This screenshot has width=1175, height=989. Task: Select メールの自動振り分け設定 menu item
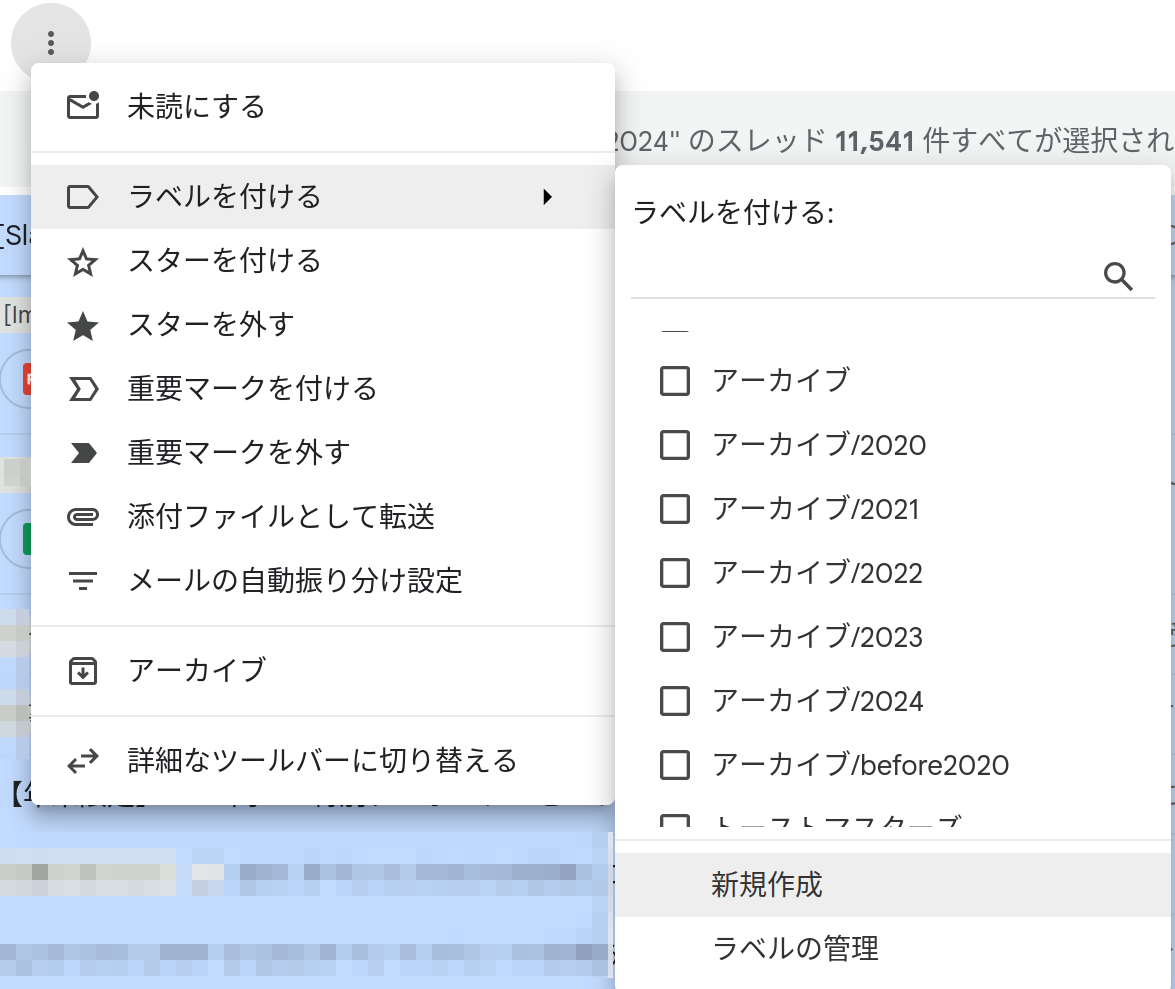(295, 580)
